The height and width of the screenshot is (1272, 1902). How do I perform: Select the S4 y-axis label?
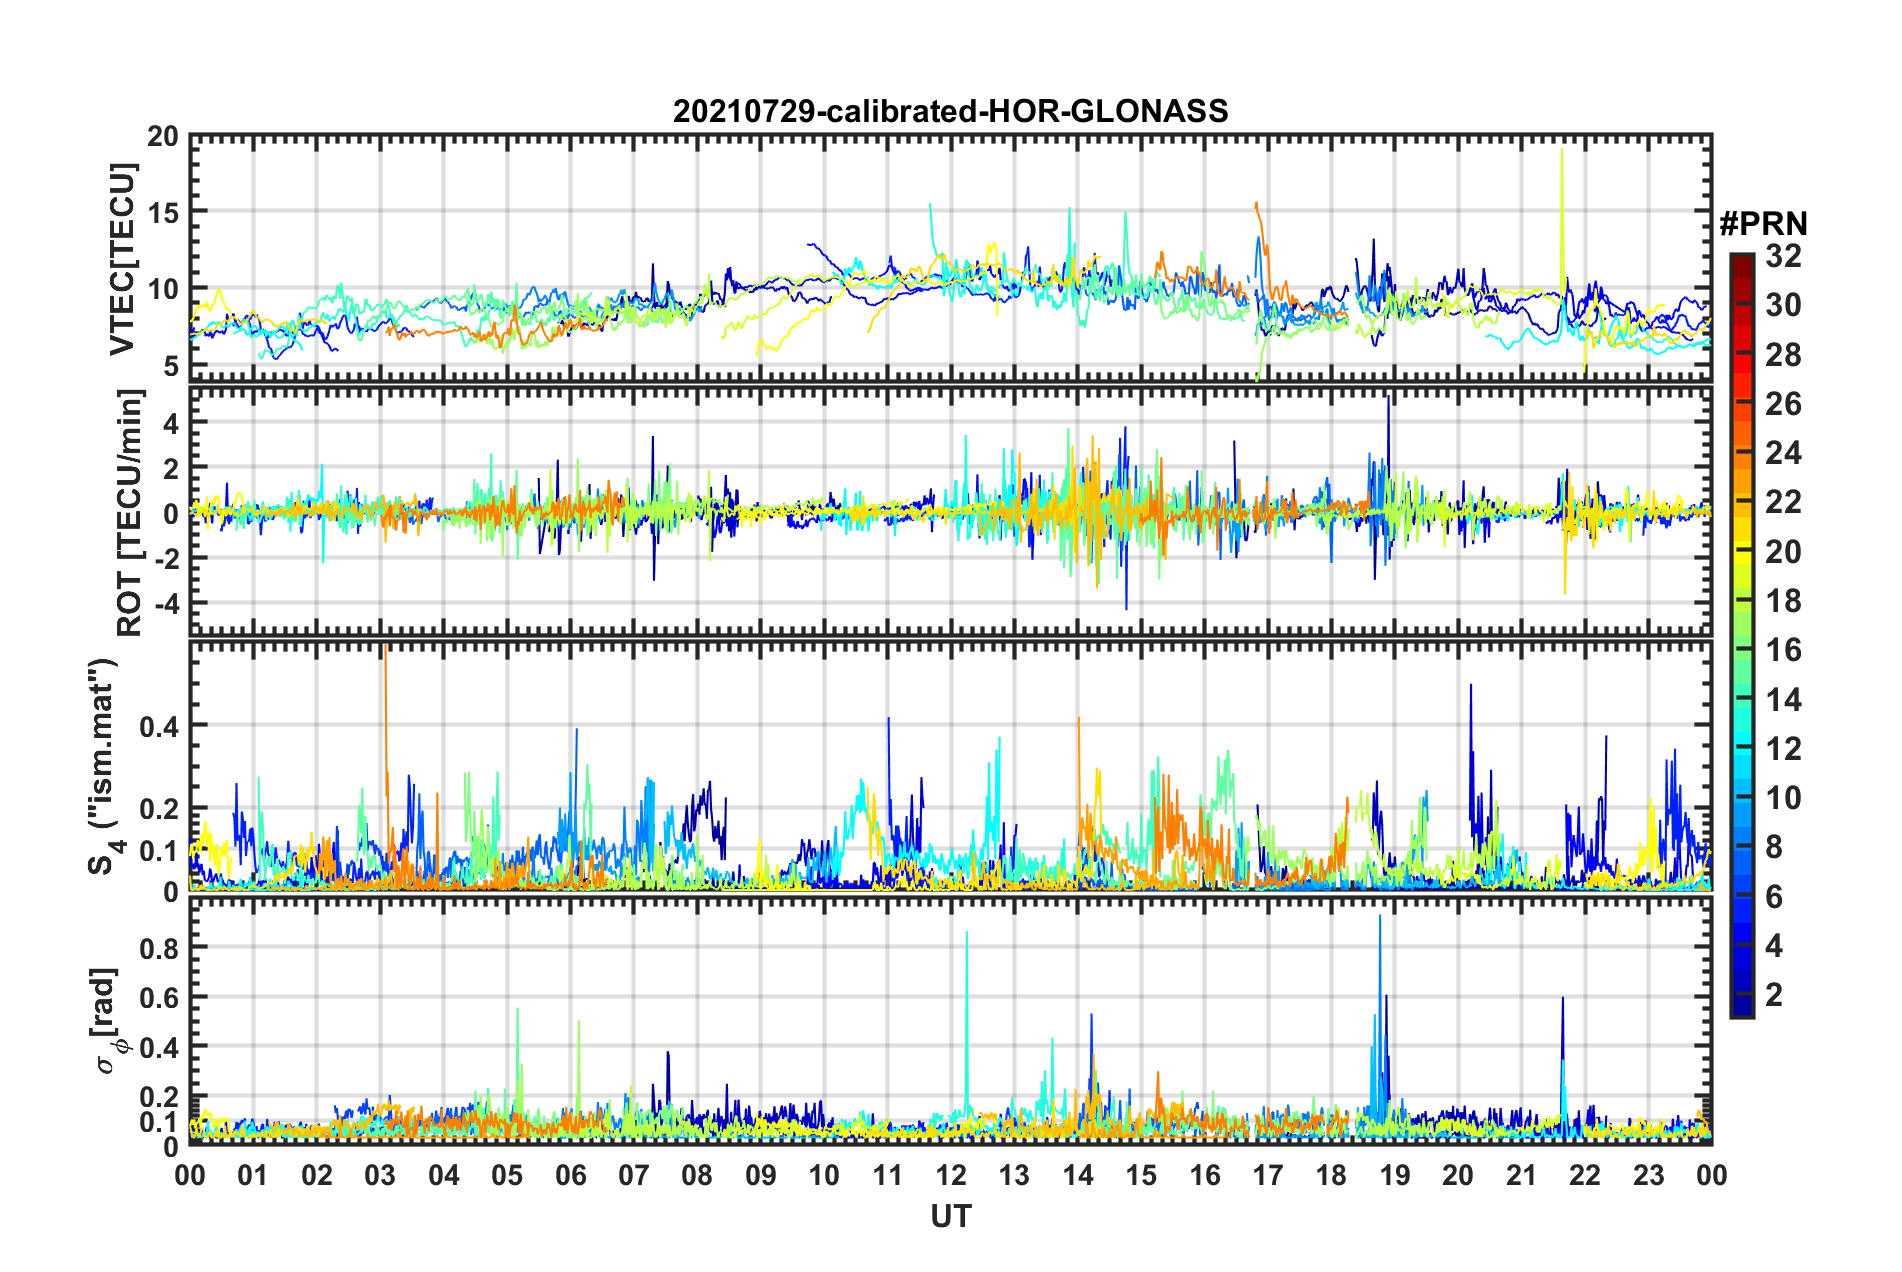pyautogui.click(x=105, y=766)
